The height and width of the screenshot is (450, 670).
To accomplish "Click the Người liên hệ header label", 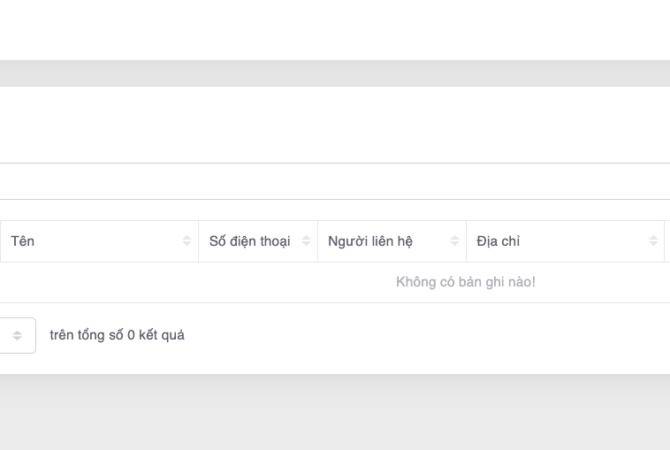I will (370, 242).
